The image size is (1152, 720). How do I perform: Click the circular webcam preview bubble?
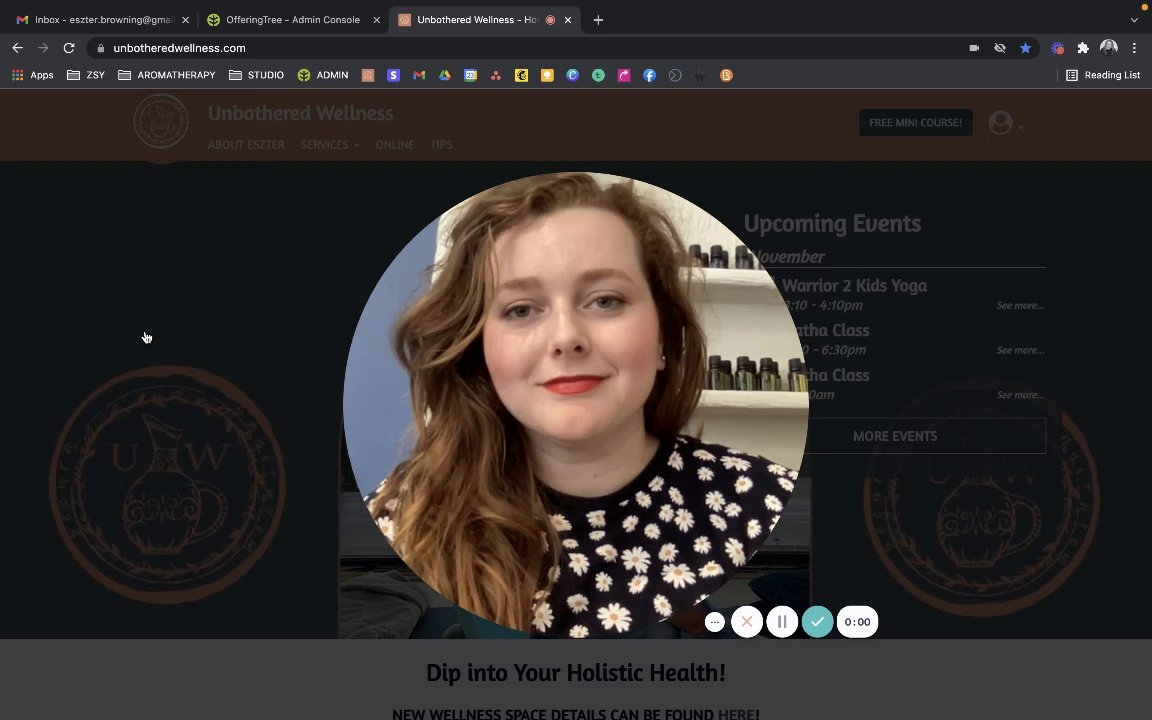[x=576, y=404]
